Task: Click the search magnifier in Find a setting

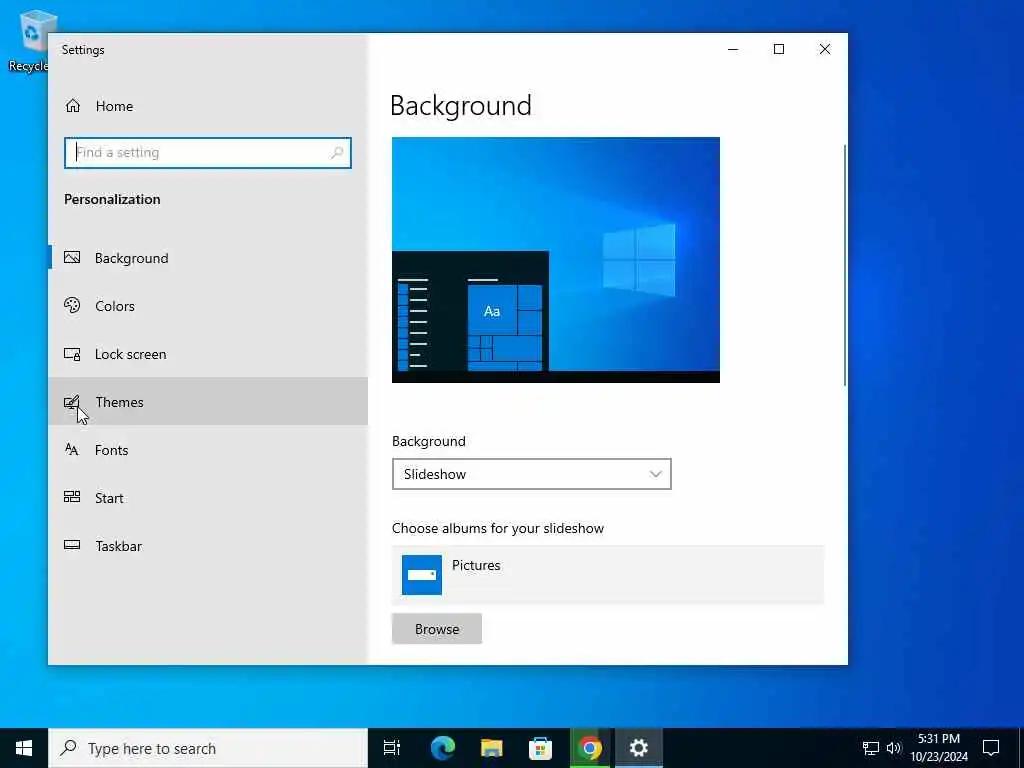Action: point(337,153)
